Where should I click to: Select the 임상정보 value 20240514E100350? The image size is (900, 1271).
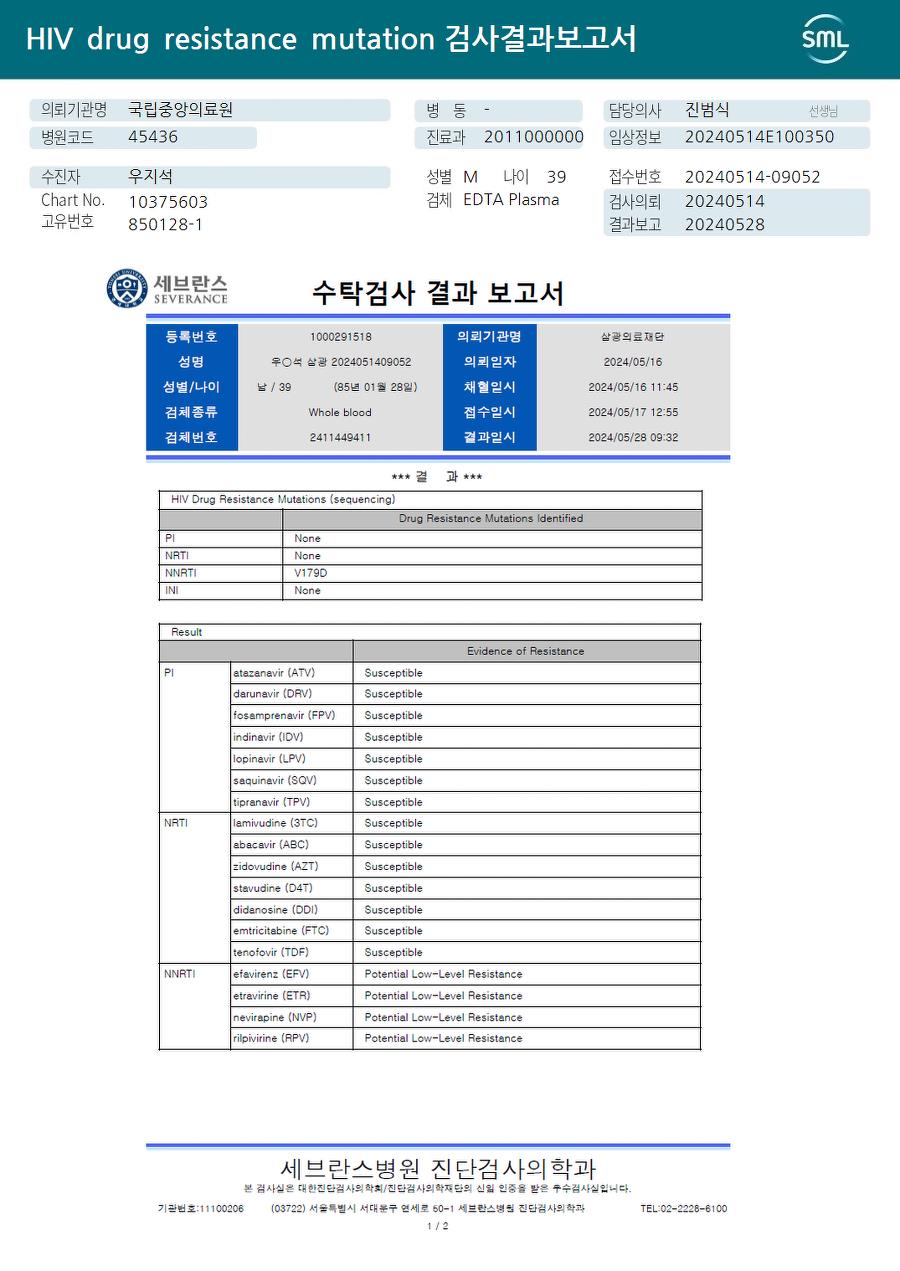pyautogui.click(x=759, y=137)
